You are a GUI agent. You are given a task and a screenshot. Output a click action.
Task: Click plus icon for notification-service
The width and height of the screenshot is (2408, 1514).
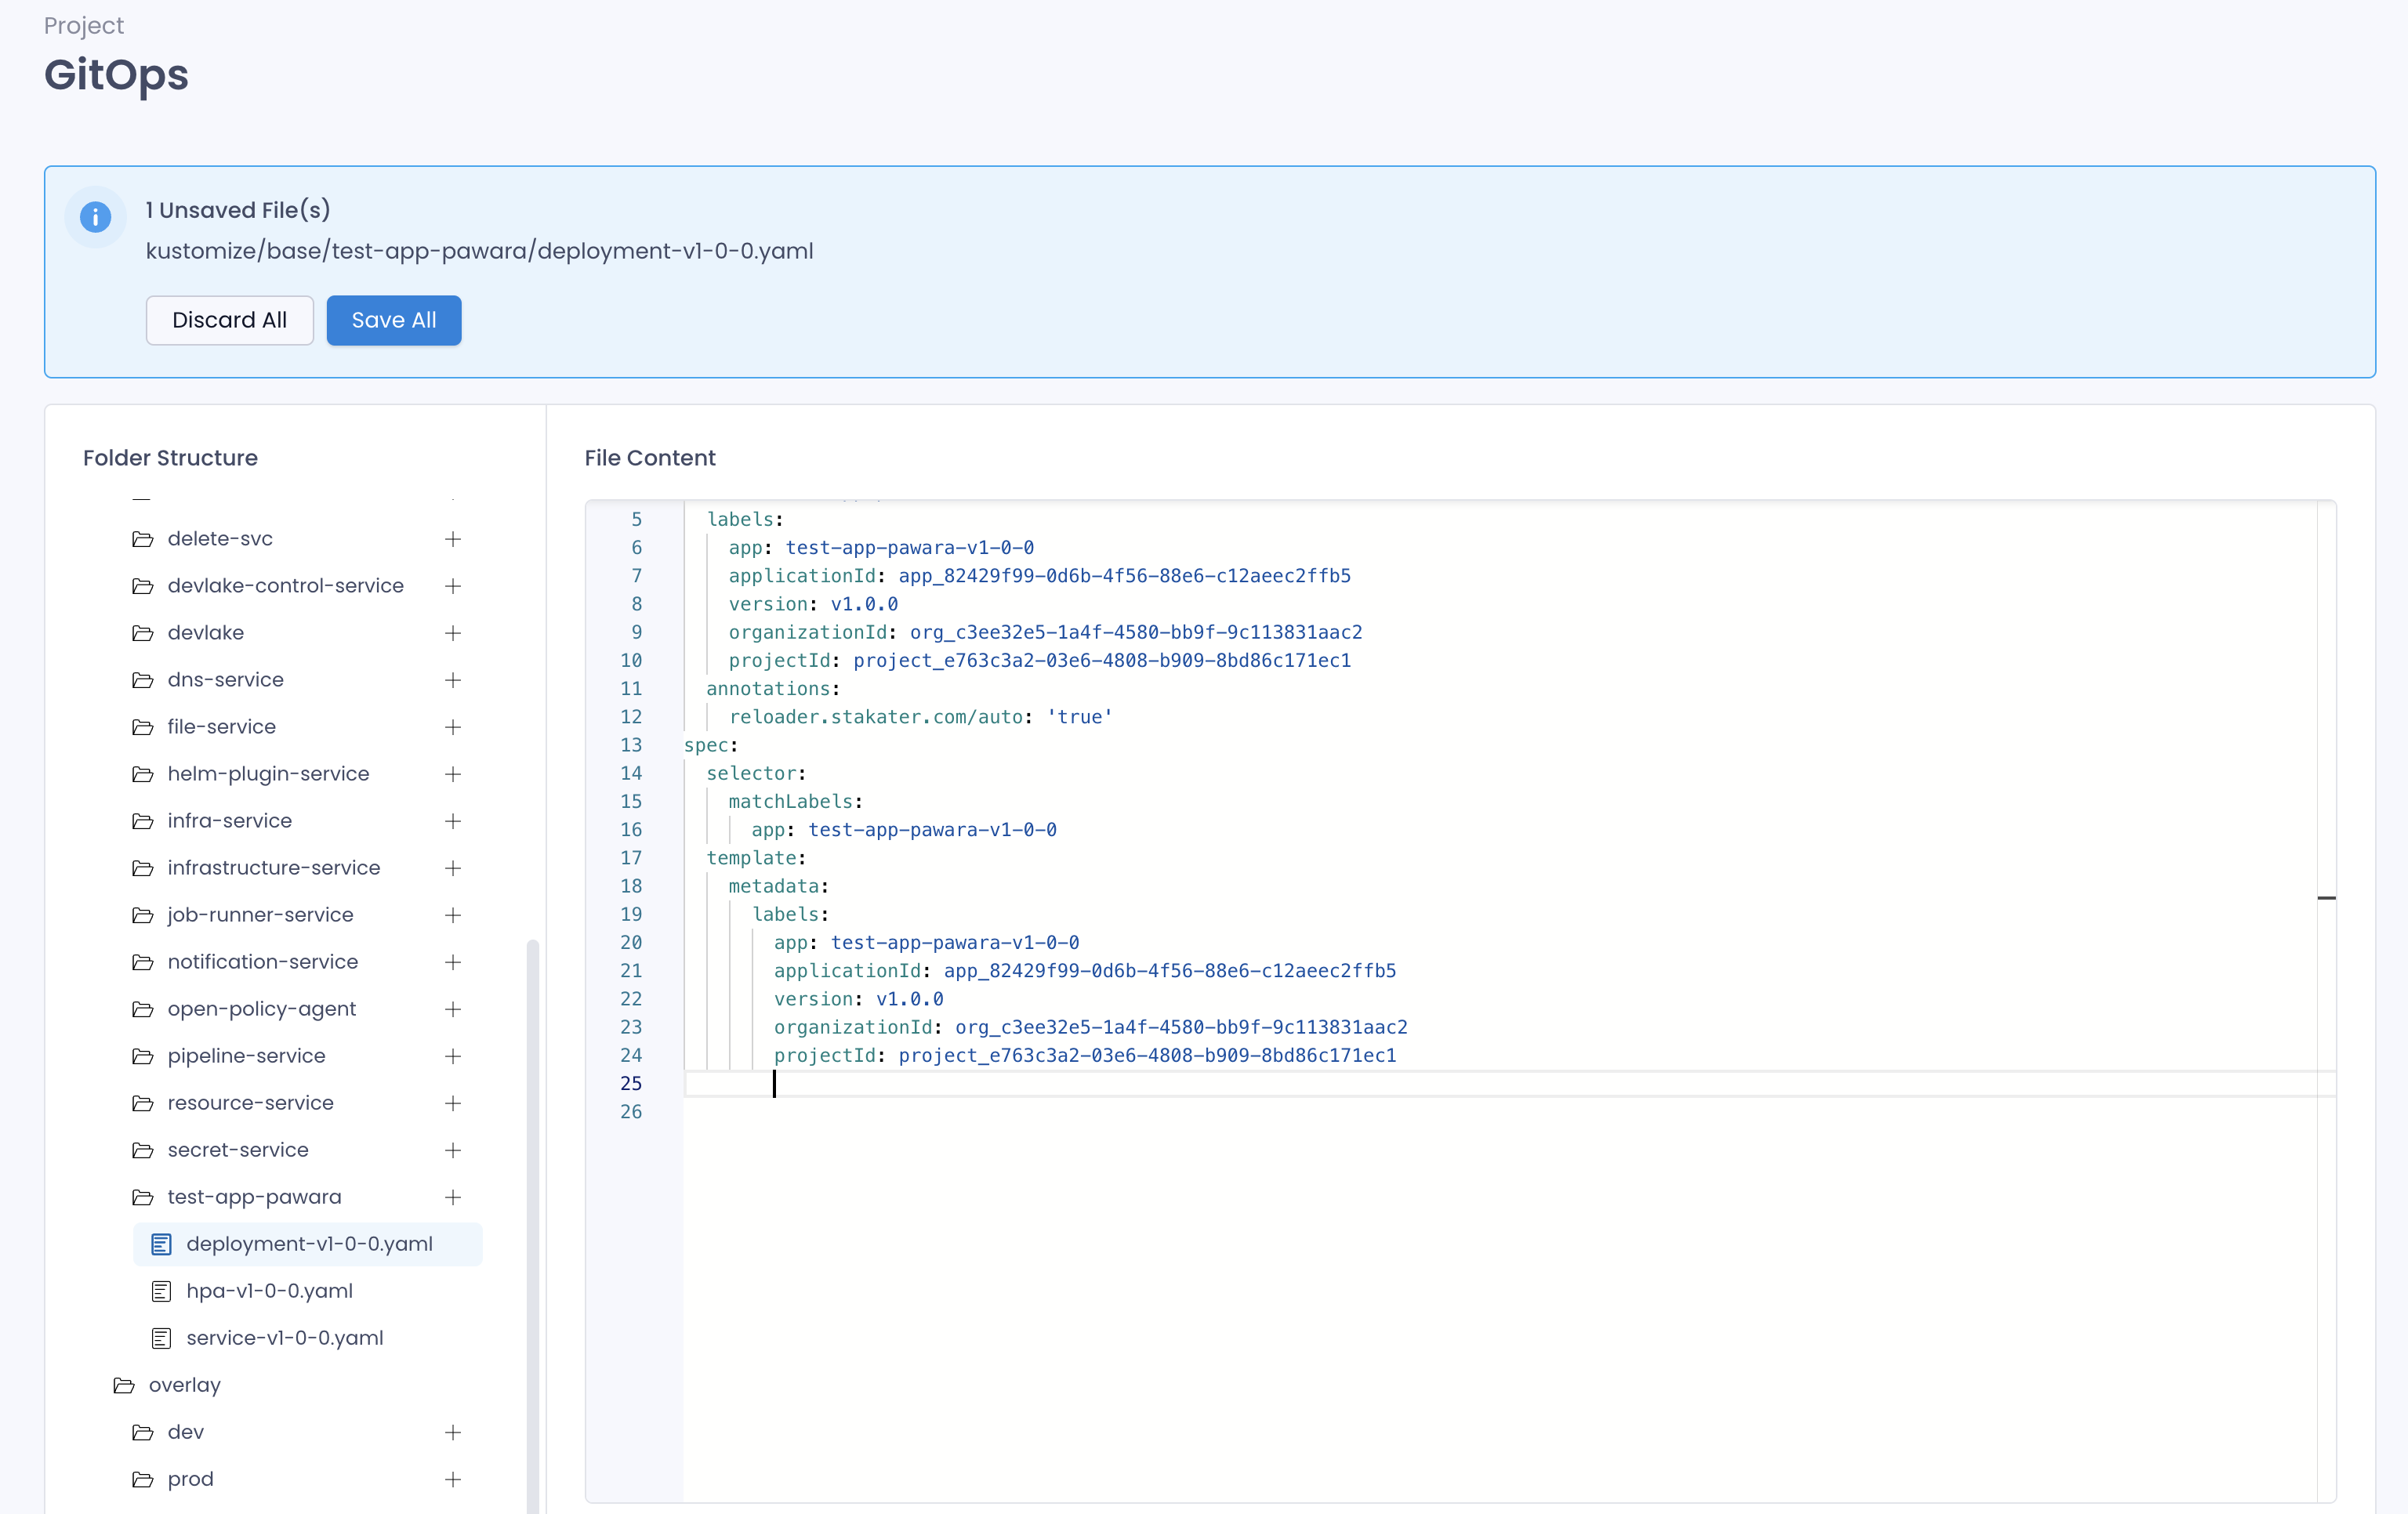point(453,962)
